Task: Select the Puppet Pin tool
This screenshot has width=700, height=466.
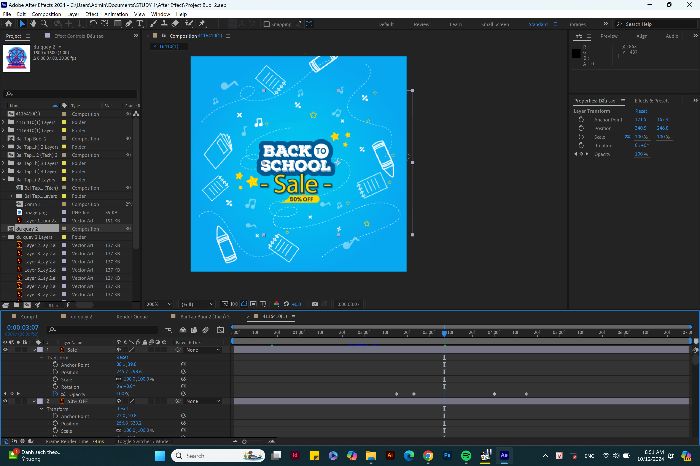Action: pos(202,24)
